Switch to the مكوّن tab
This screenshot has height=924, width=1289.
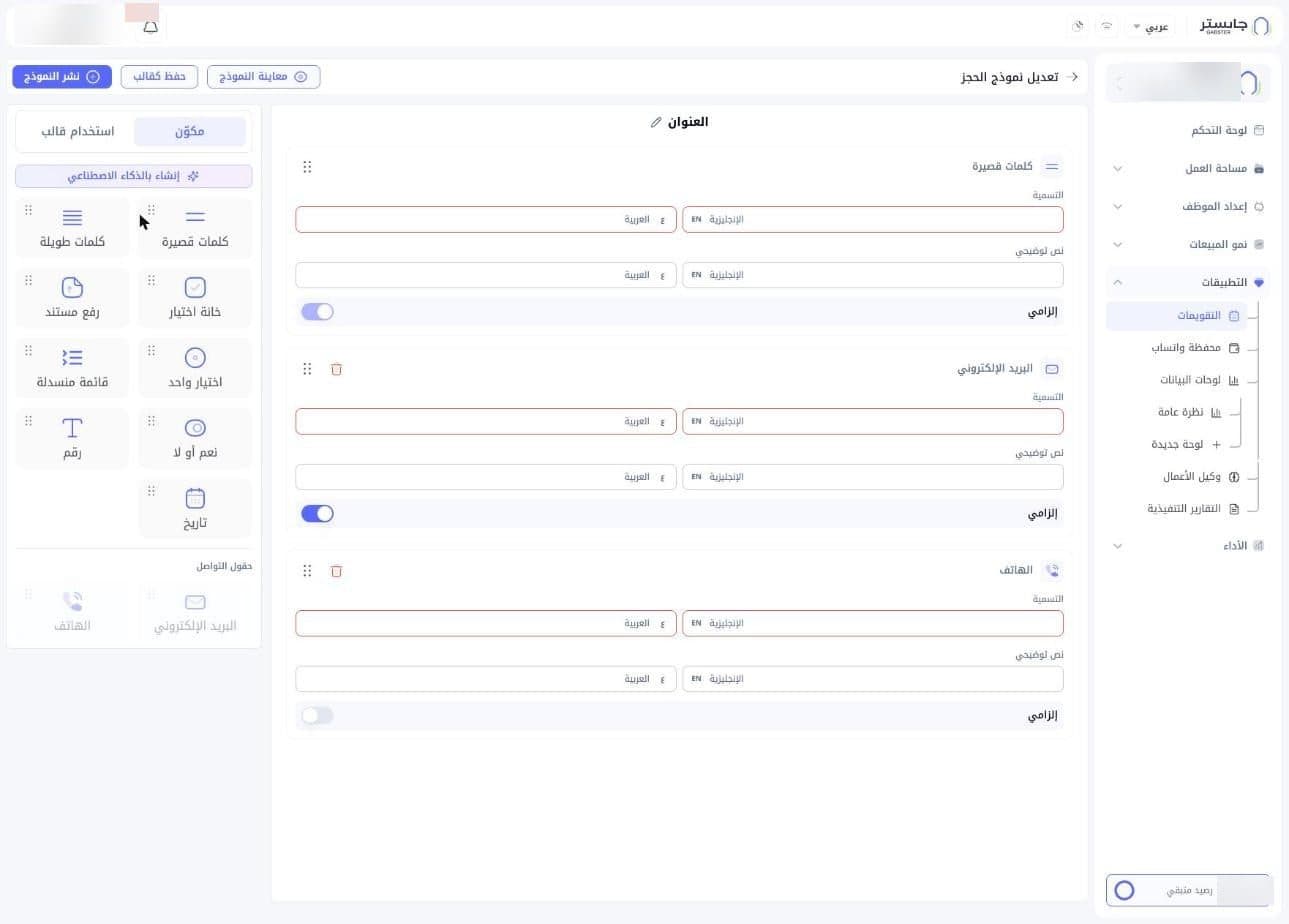point(190,132)
